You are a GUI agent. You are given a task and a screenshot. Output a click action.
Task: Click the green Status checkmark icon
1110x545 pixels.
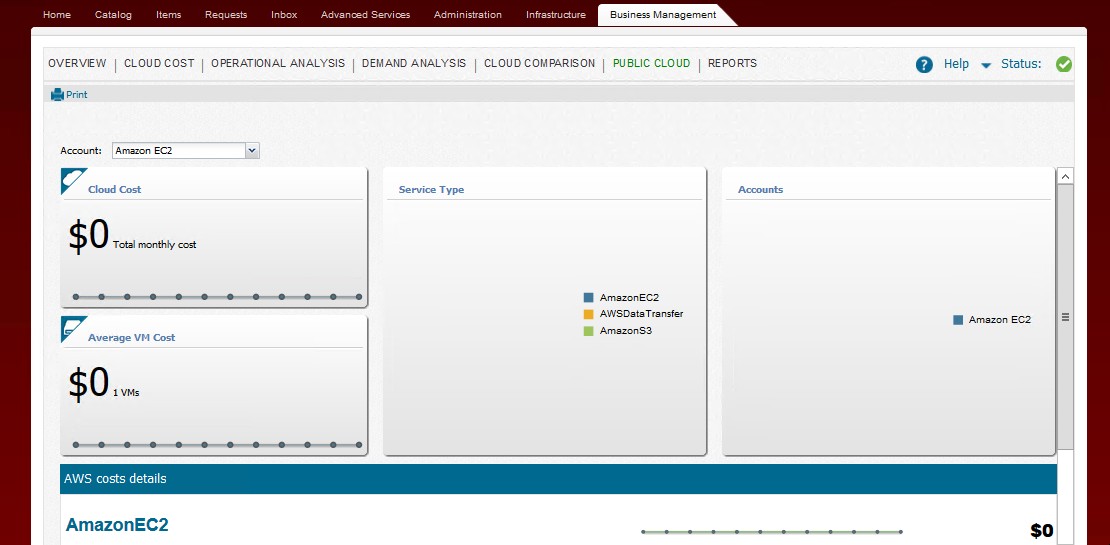[x=1063, y=64]
